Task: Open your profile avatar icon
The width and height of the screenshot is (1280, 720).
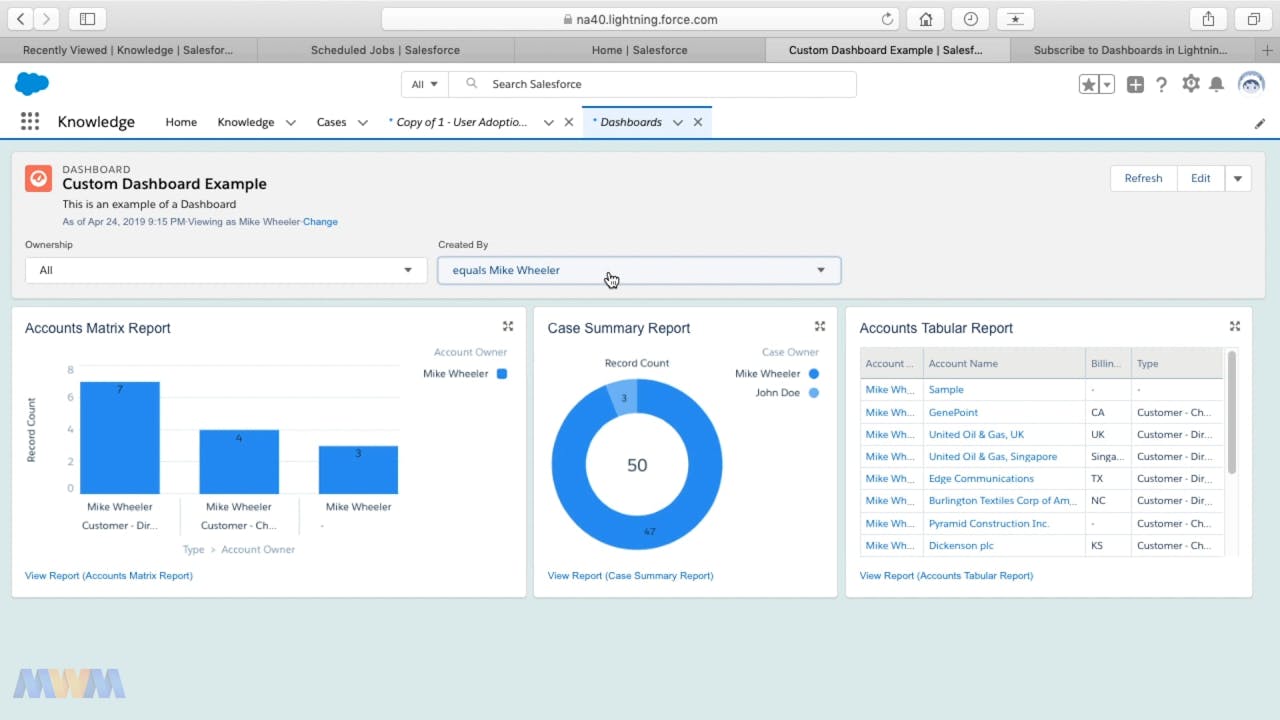Action: tap(1251, 84)
